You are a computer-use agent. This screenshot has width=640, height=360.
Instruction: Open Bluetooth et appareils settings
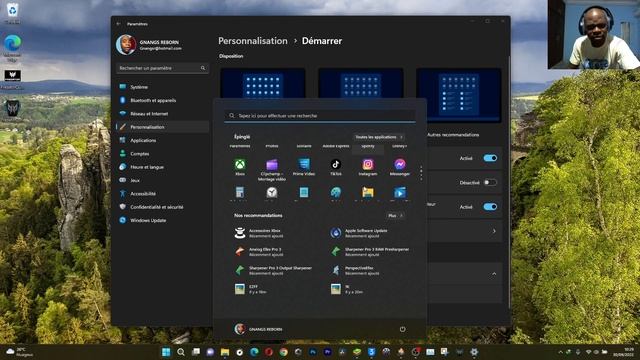163,100
